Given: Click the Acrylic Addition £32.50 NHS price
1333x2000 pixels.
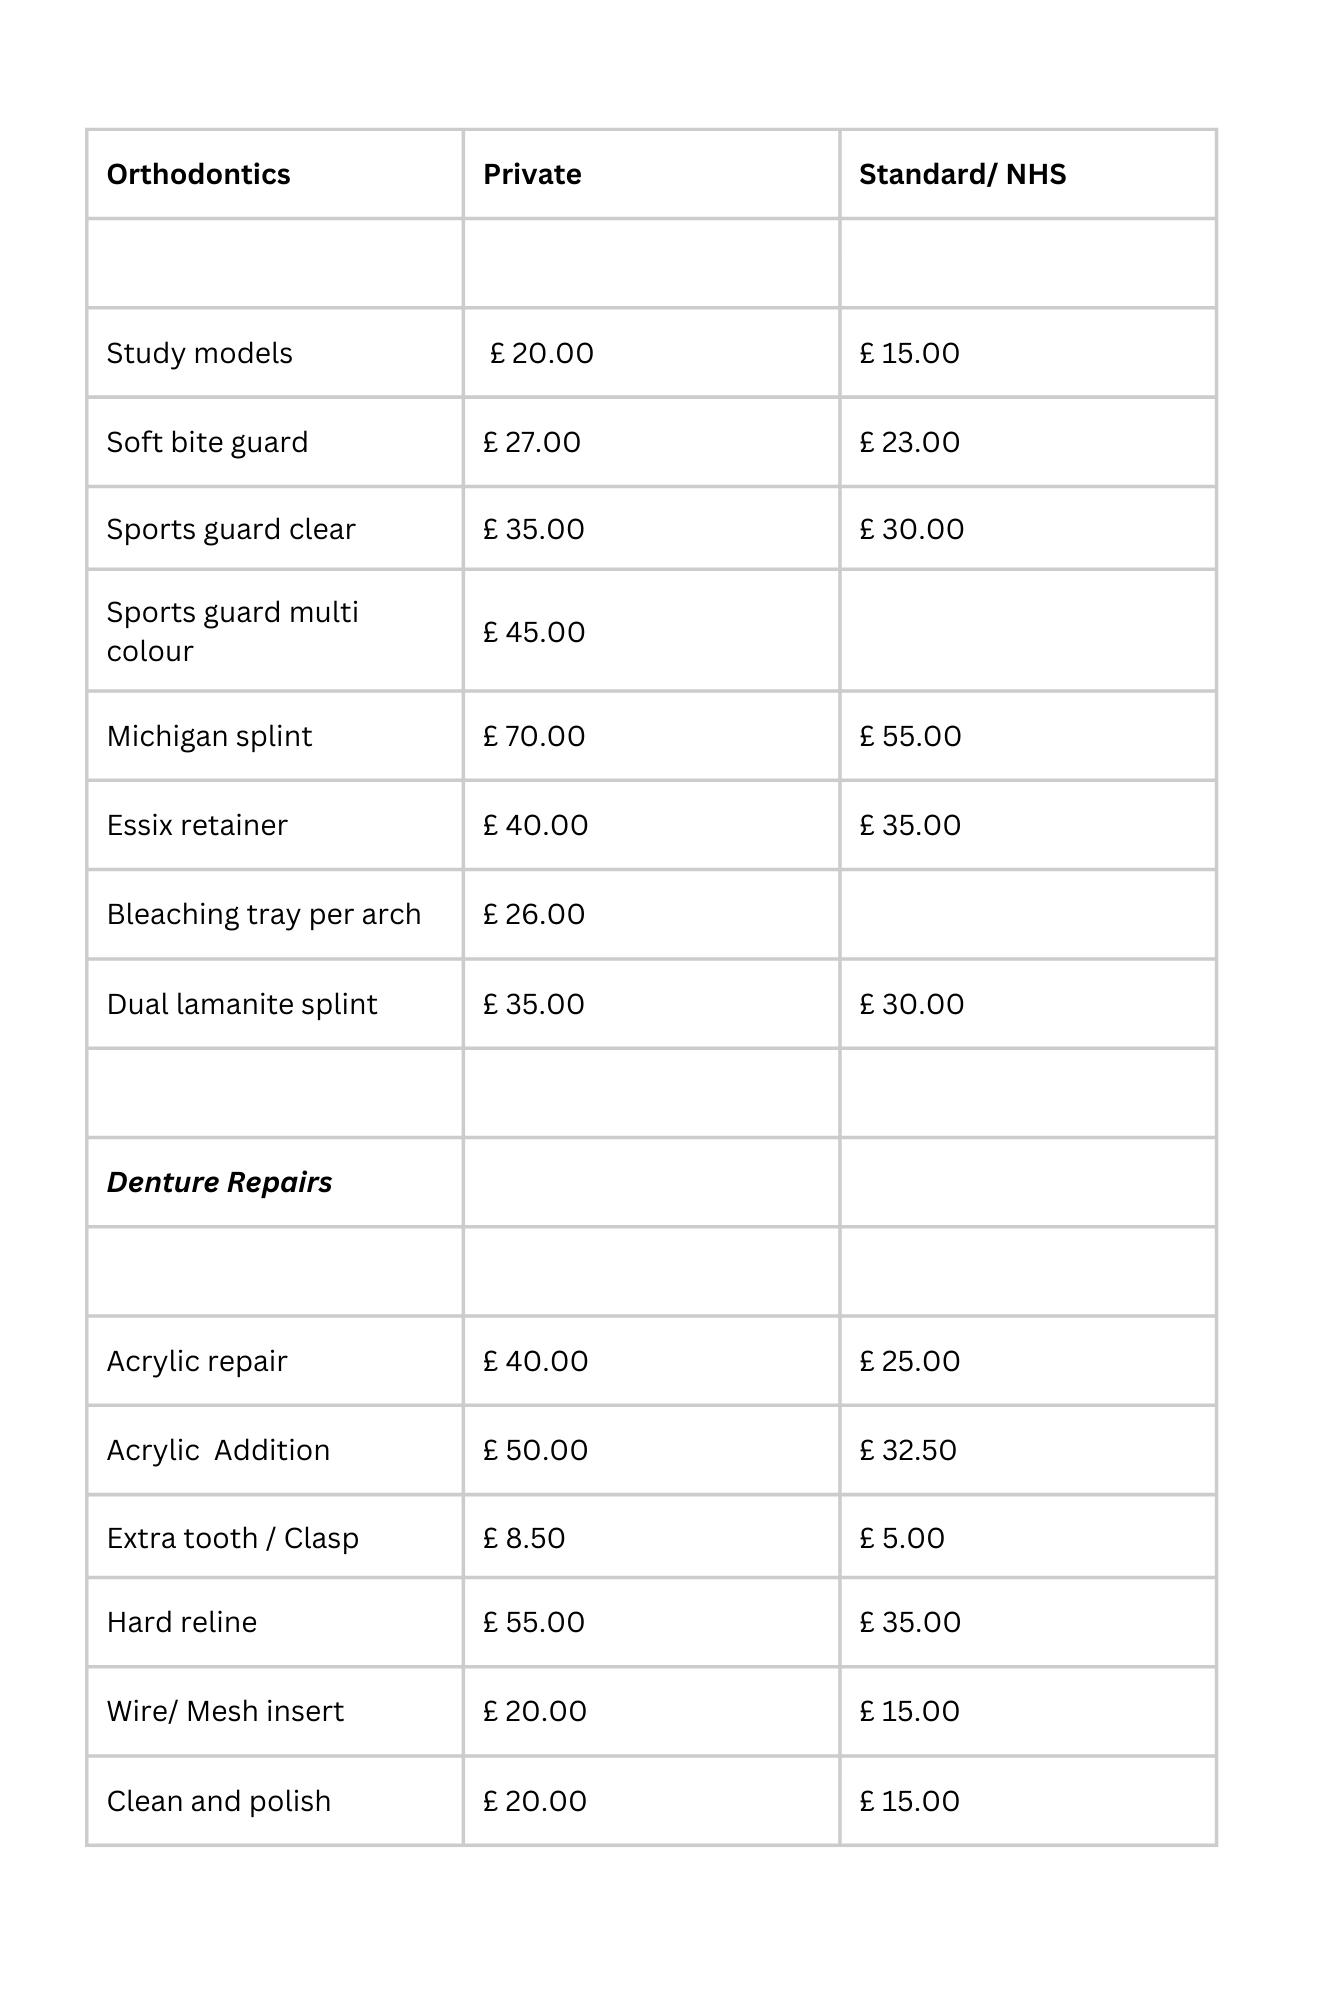Looking at the screenshot, I should (x=908, y=1450).
